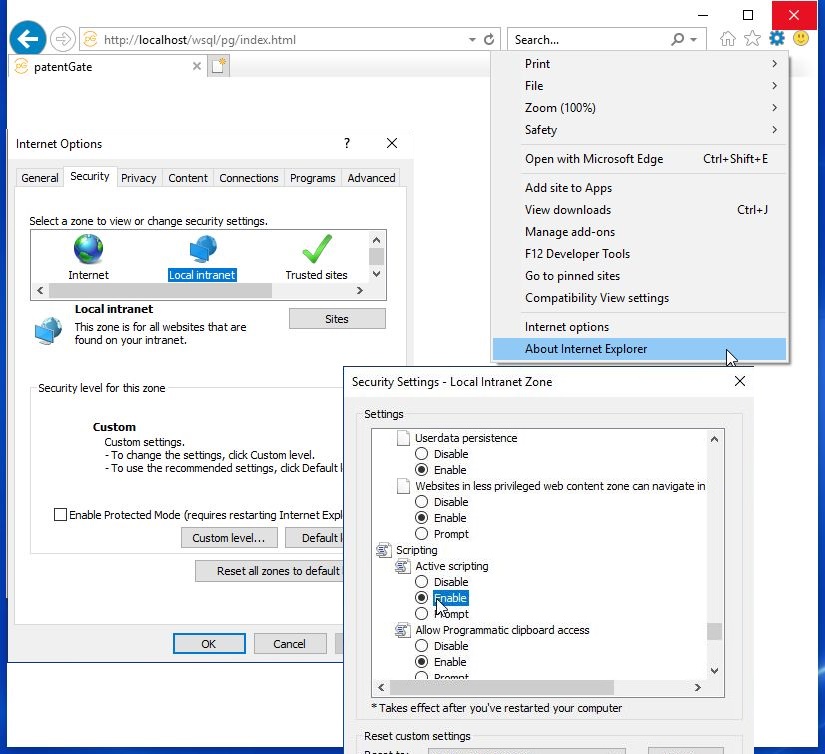
Task: Switch to the General tab
Action: point(40,178)
